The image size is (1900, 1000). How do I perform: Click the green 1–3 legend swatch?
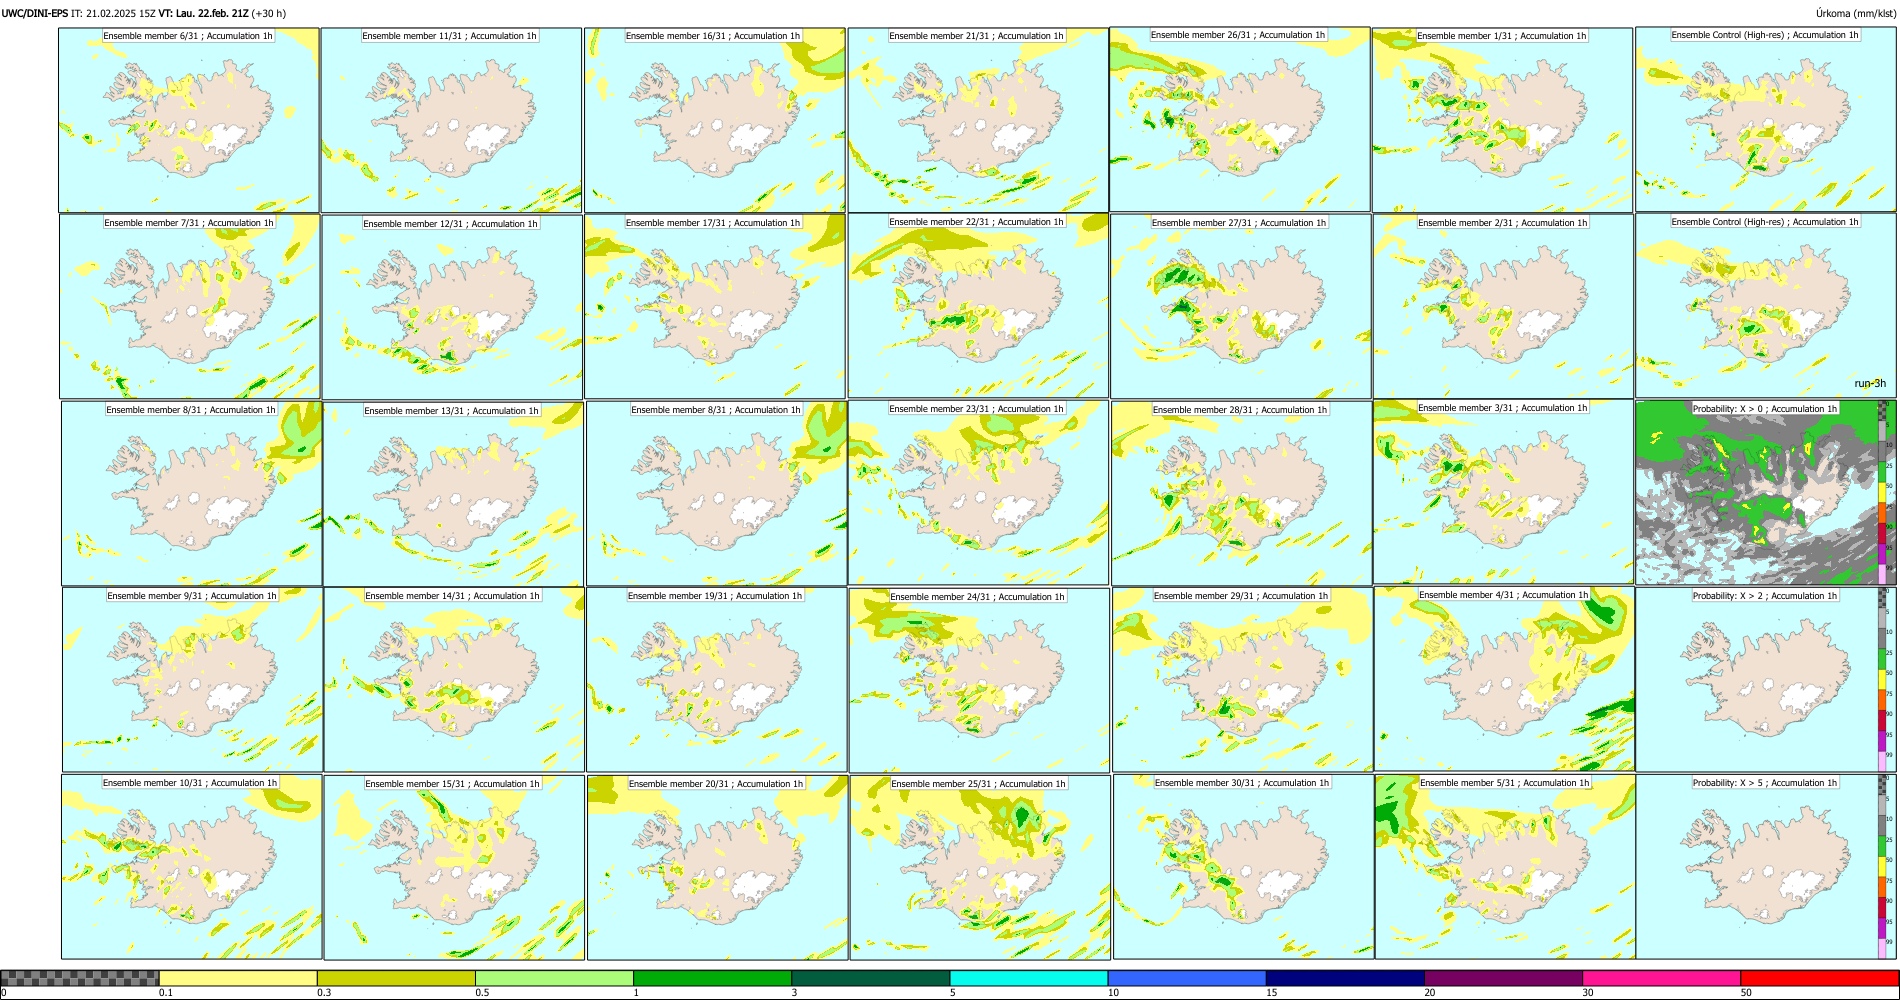712,978
